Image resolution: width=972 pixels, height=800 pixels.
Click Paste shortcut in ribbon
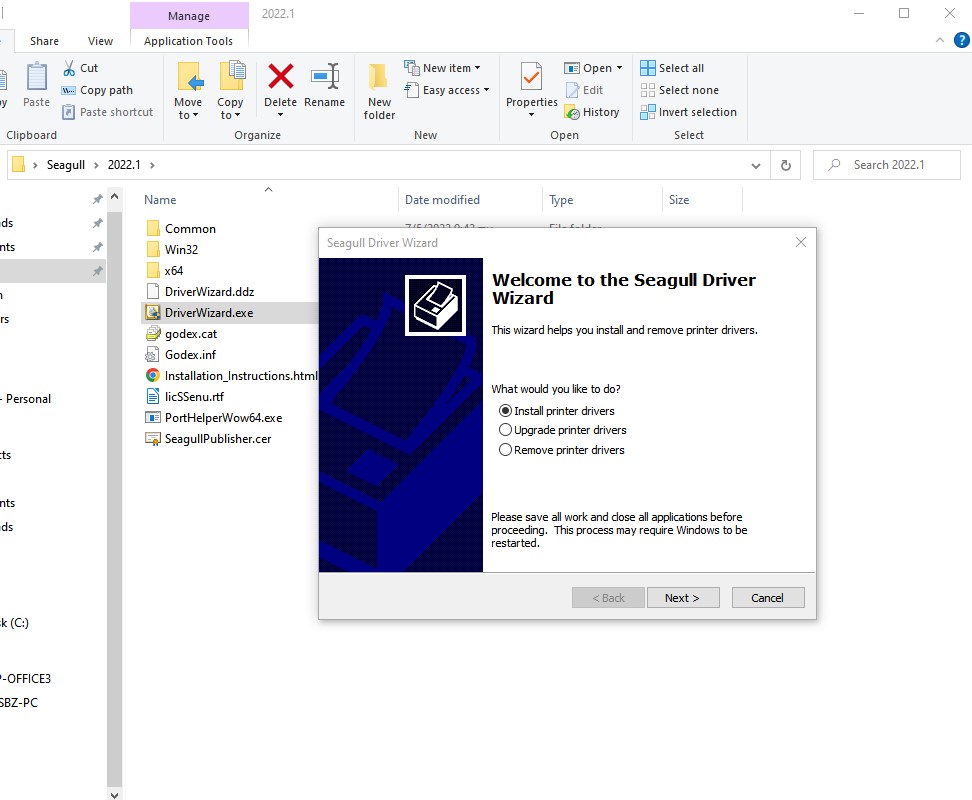click(x=108, y=112)
